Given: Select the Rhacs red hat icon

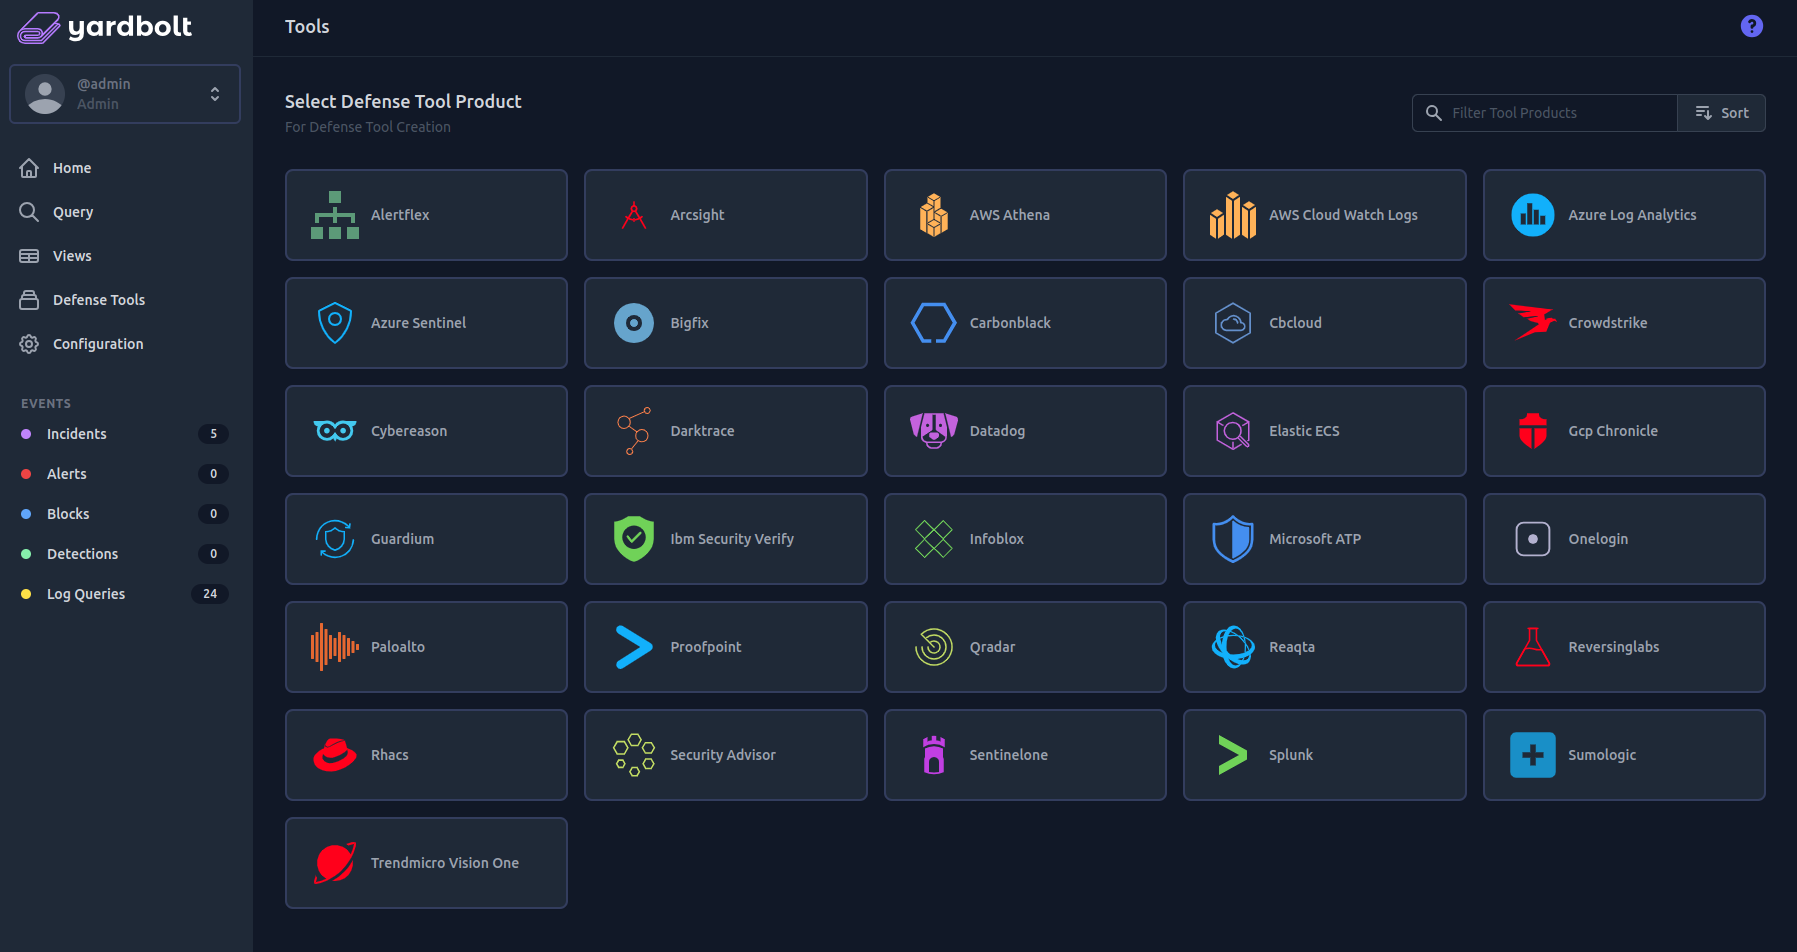Looking at the screenshot, I should (334, 755).
